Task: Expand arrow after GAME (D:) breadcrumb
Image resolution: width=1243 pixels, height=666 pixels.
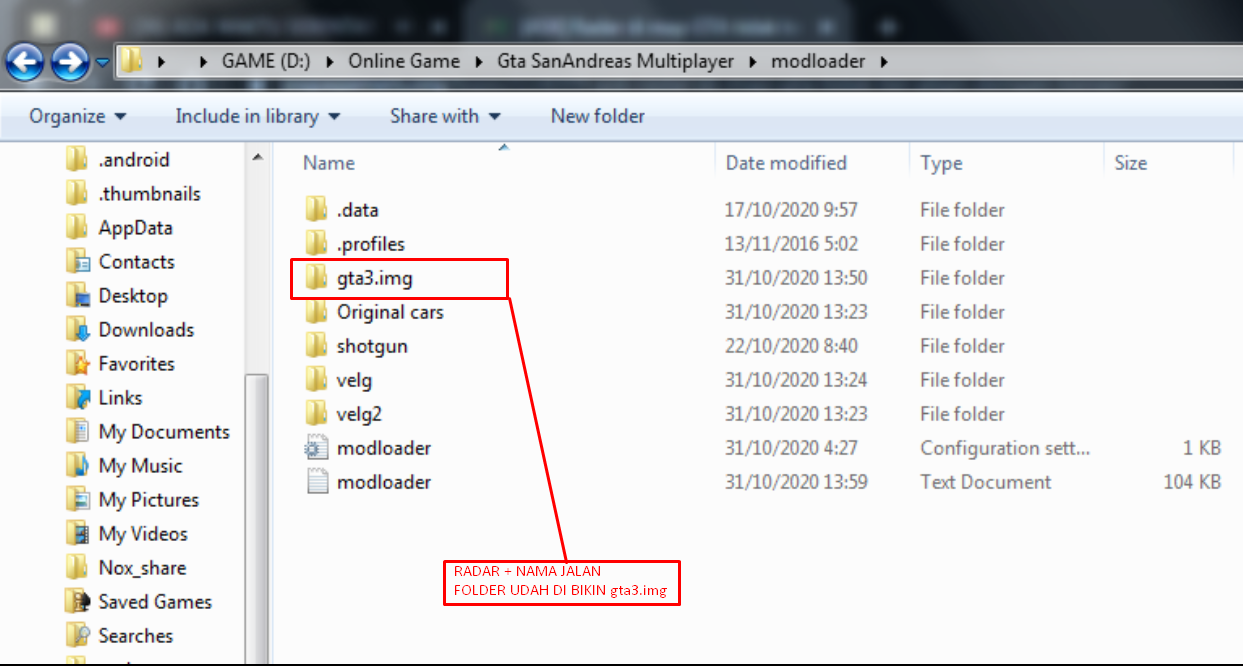Action: point(330,62)
